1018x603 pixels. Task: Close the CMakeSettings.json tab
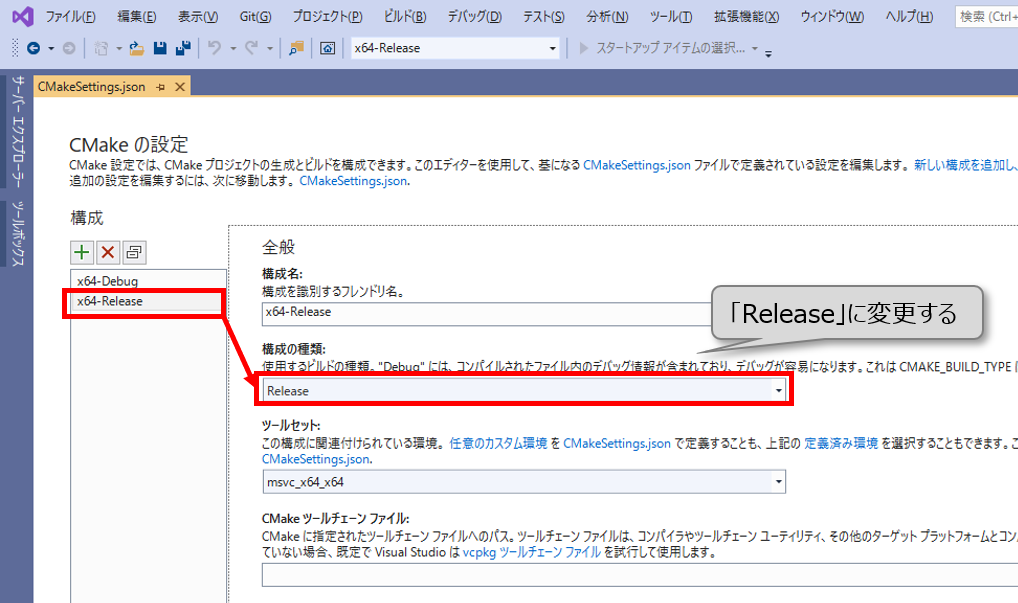coord(180,87)
